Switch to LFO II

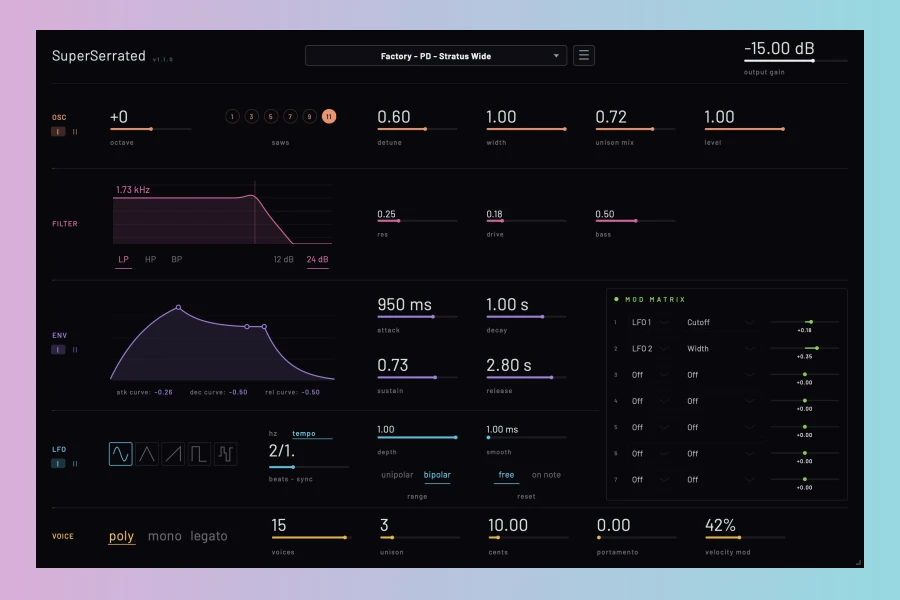click(75, 463)
